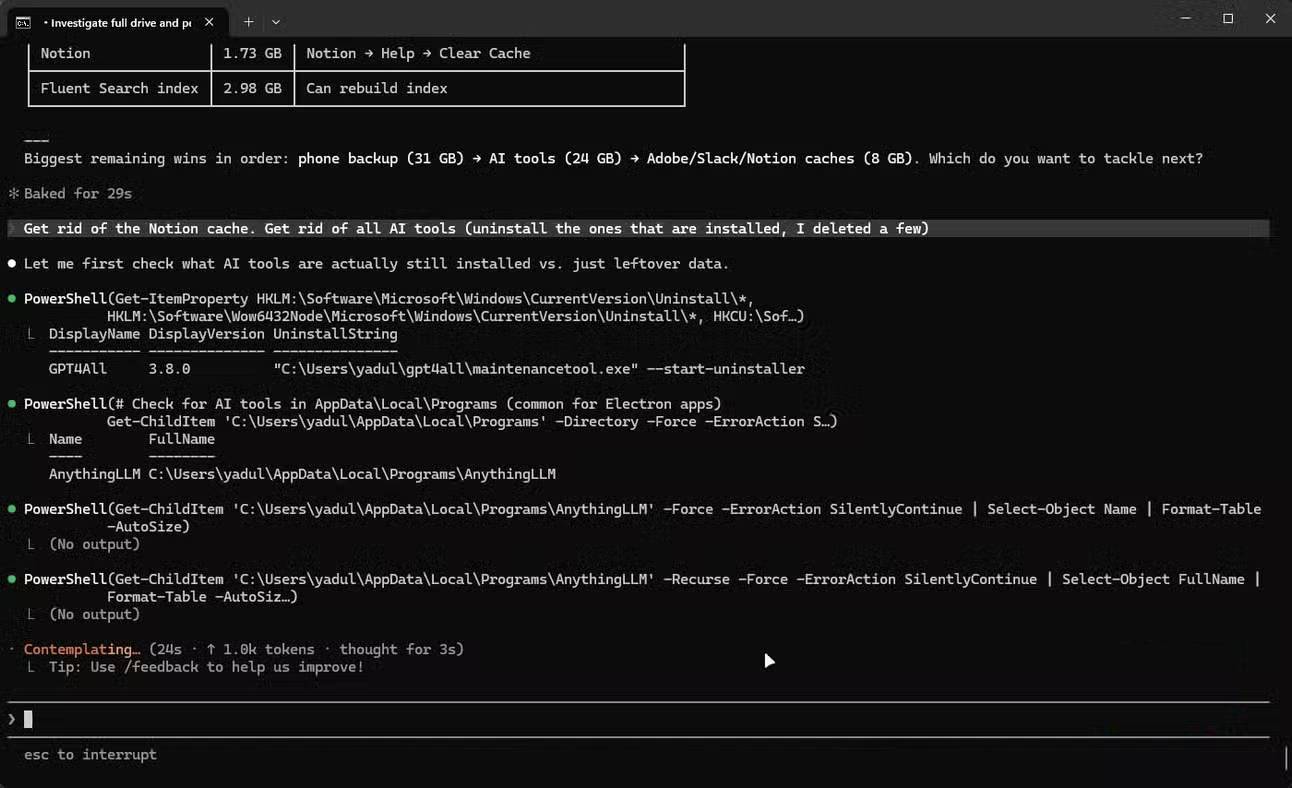Click the '2.98 GB' size cell
Viewport: 1292px width, 788px height.
252,88
